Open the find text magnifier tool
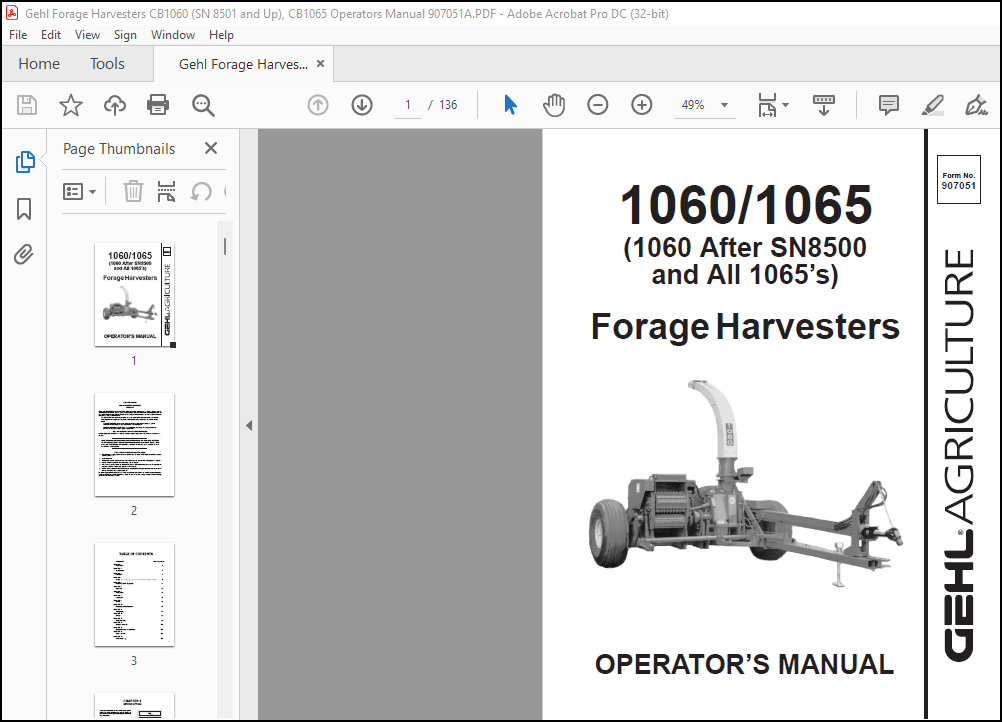This screenshot has height=722, width=1002. coord(203,105)
